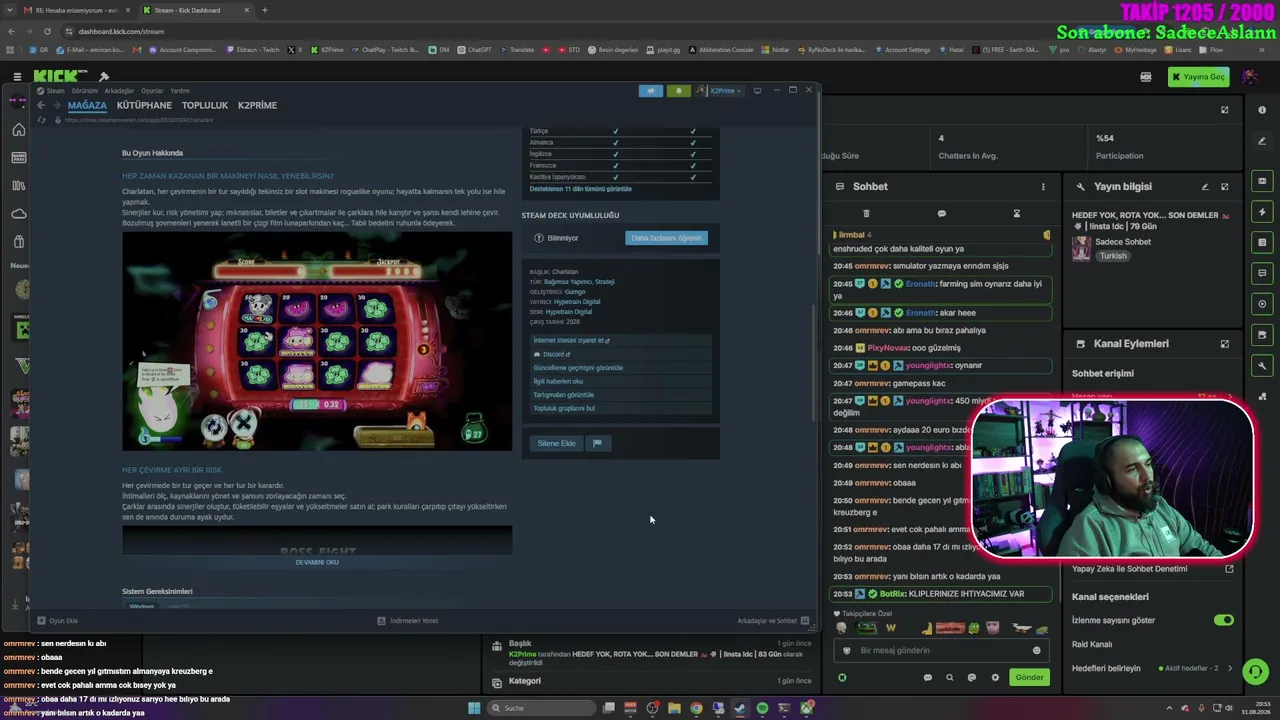Clear chat with the trash icon
1280x720 pixels.
click(866, 213)
